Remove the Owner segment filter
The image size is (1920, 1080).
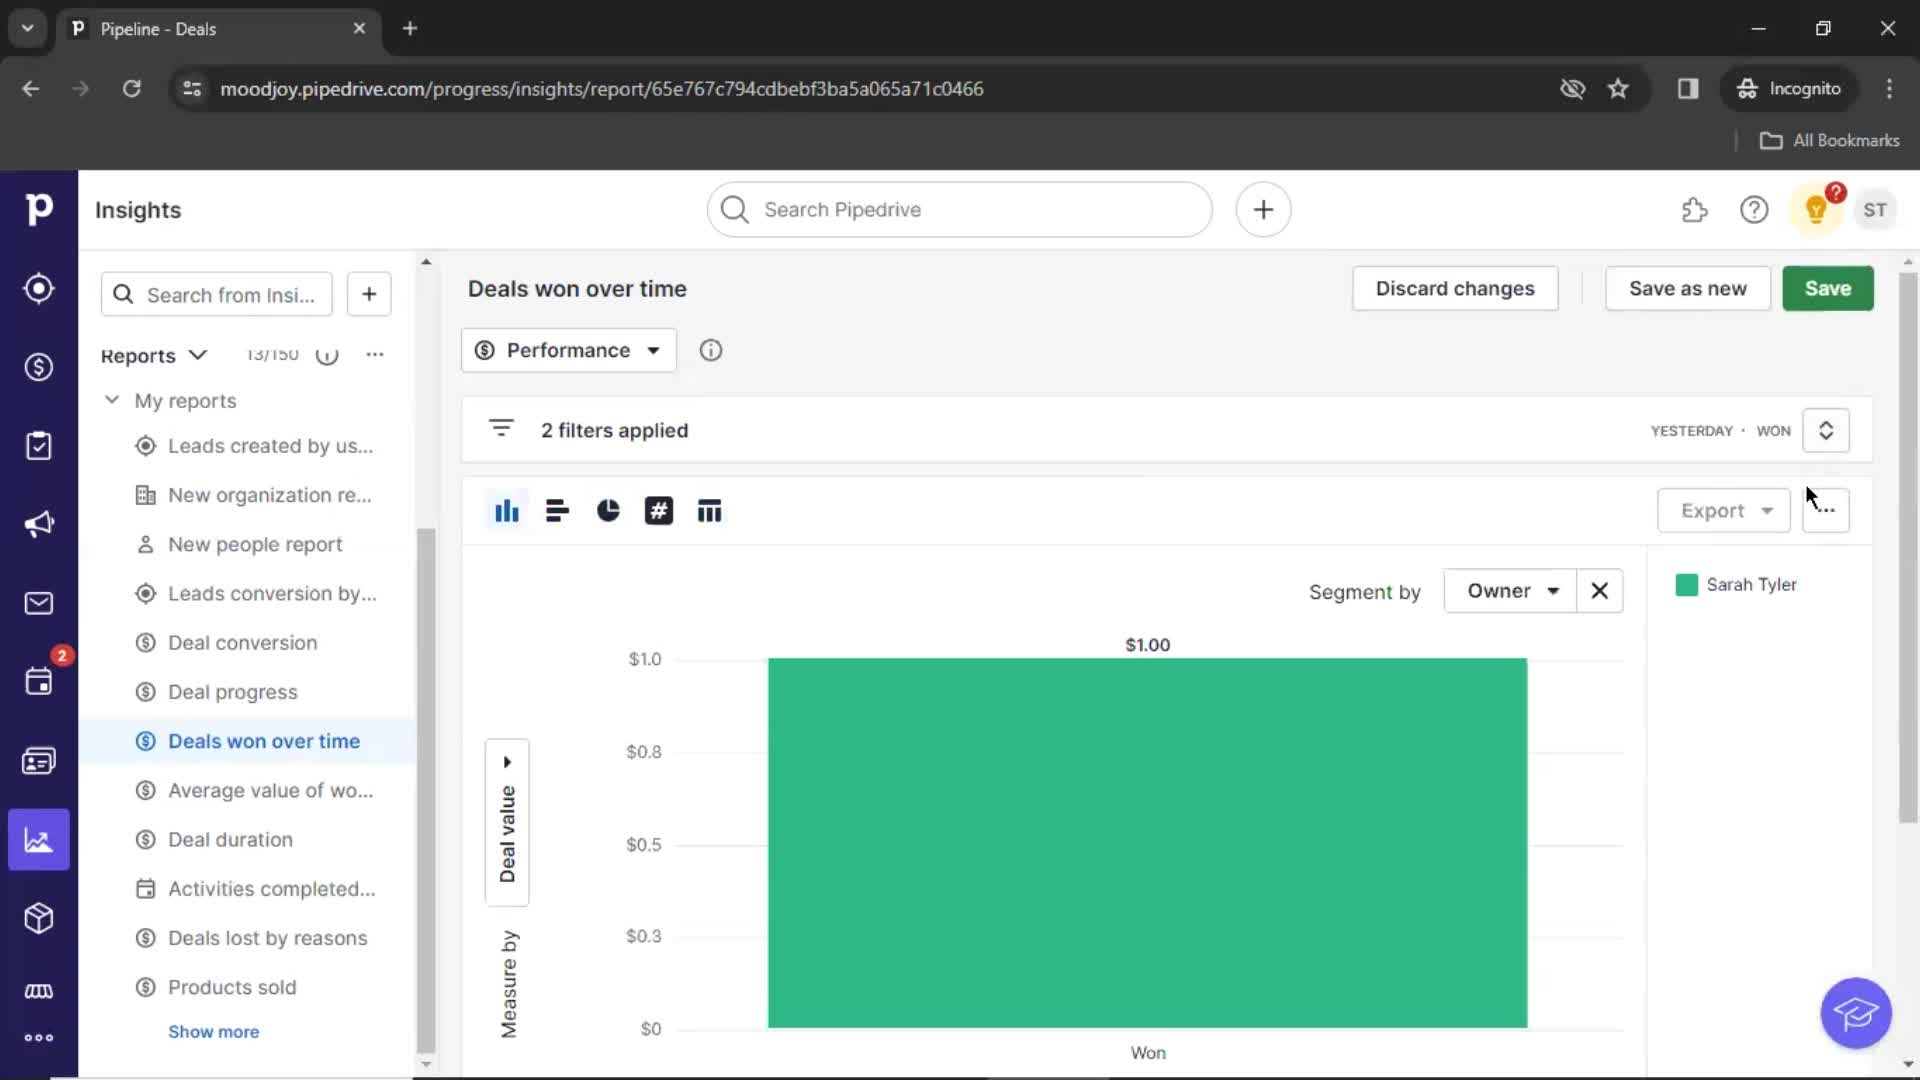pos(1600,591)
